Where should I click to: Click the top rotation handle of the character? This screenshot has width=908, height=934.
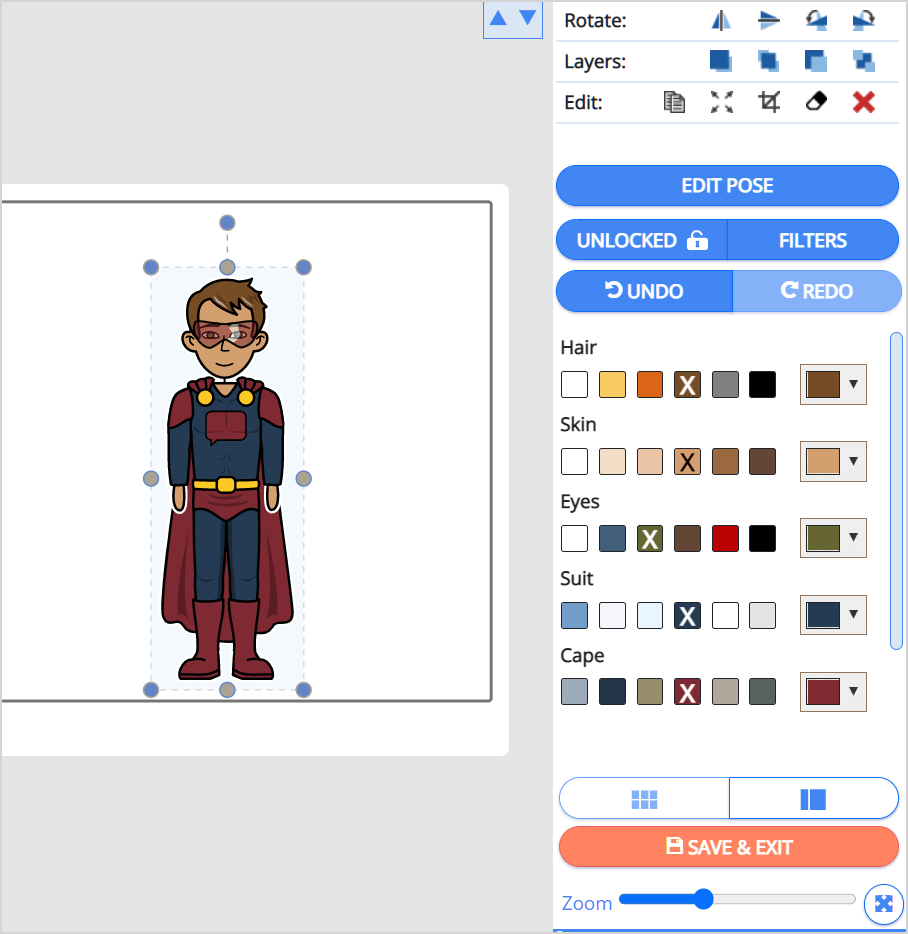[x=227, y=223]
